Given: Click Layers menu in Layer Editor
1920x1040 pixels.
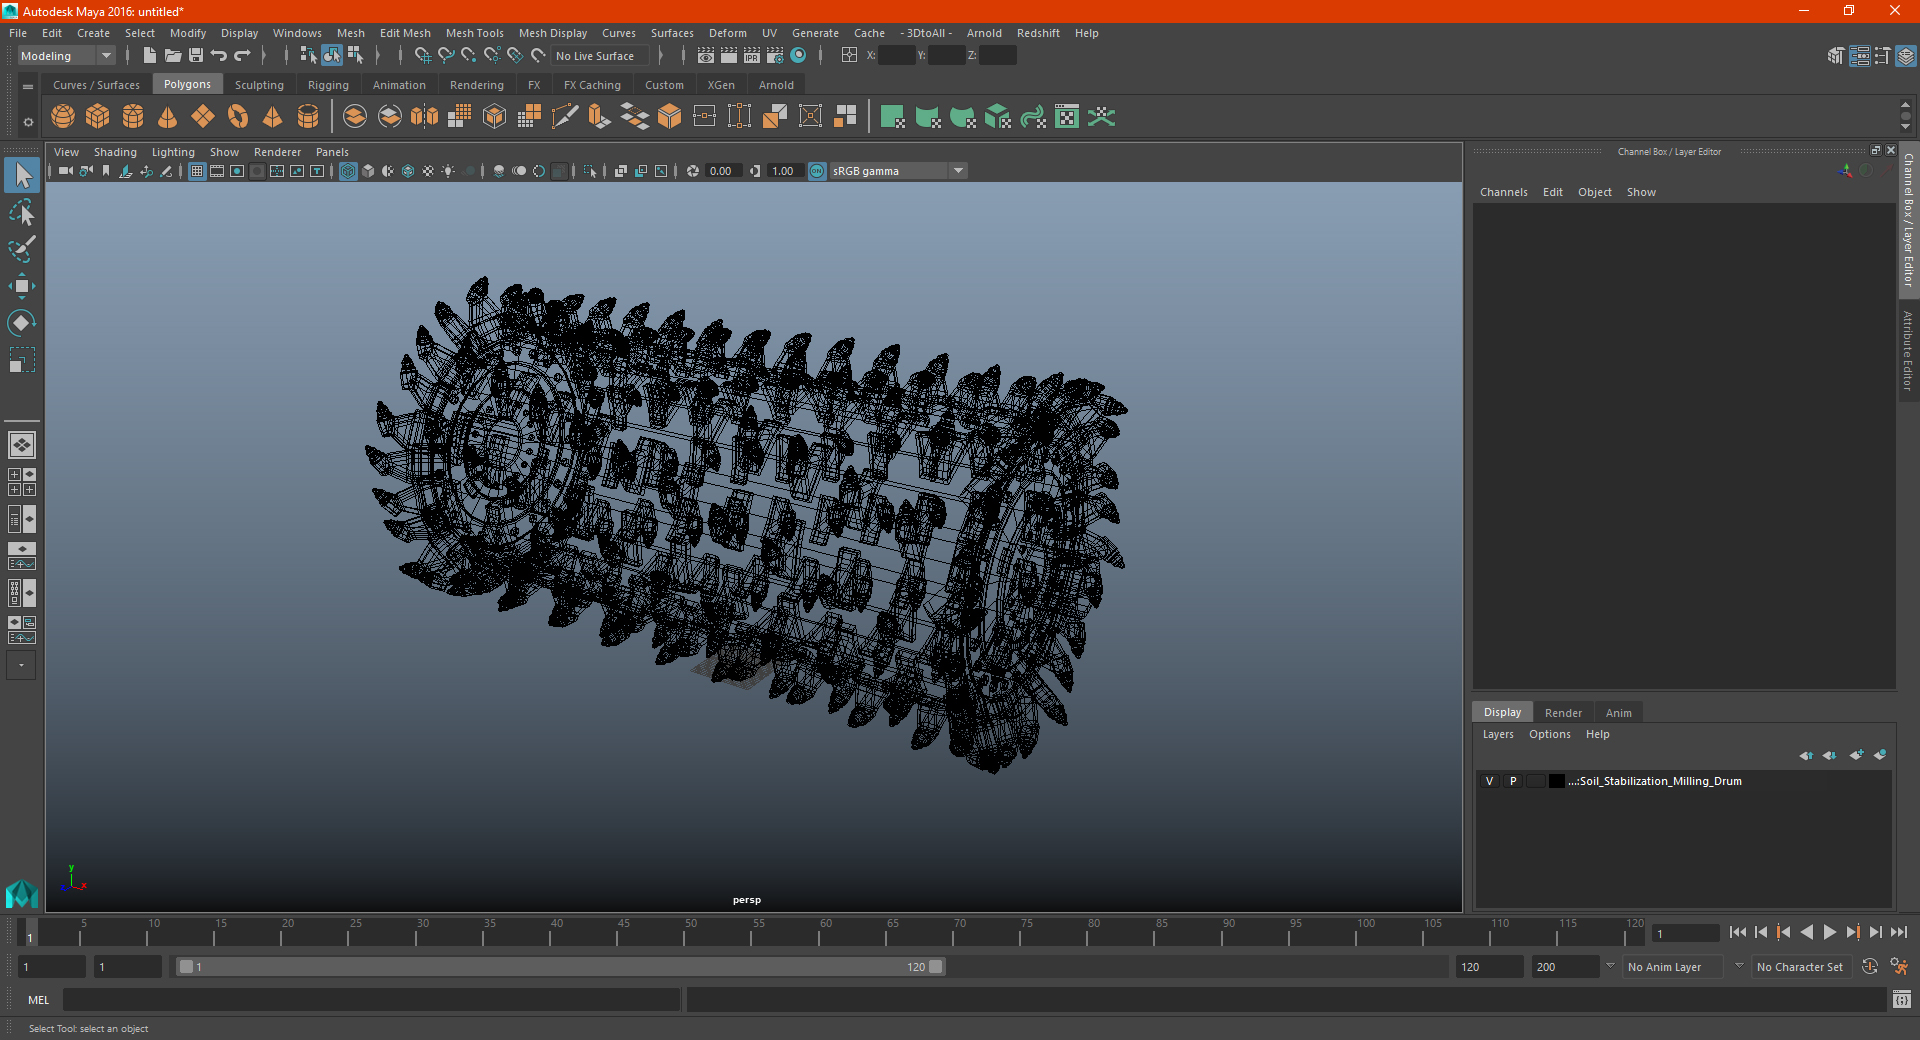Looking at the screenshot, I should coord(1497,734).
